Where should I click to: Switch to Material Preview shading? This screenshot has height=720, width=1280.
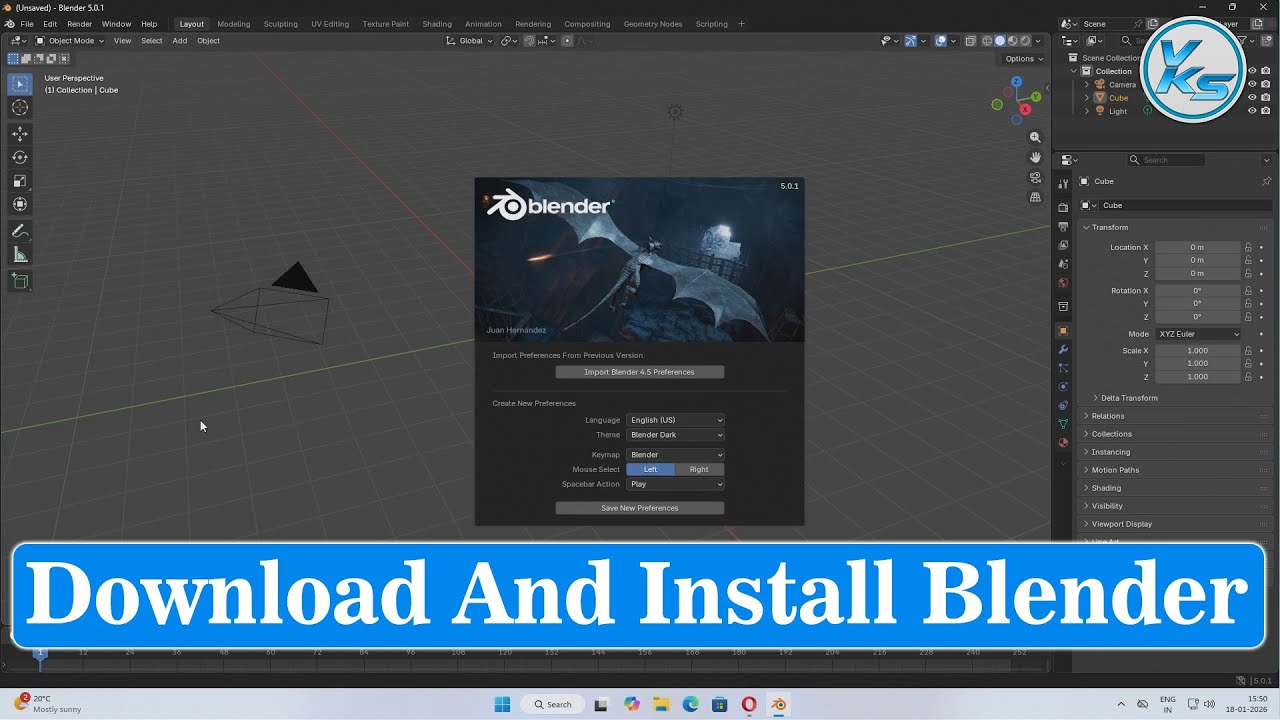pos(1012,41)
